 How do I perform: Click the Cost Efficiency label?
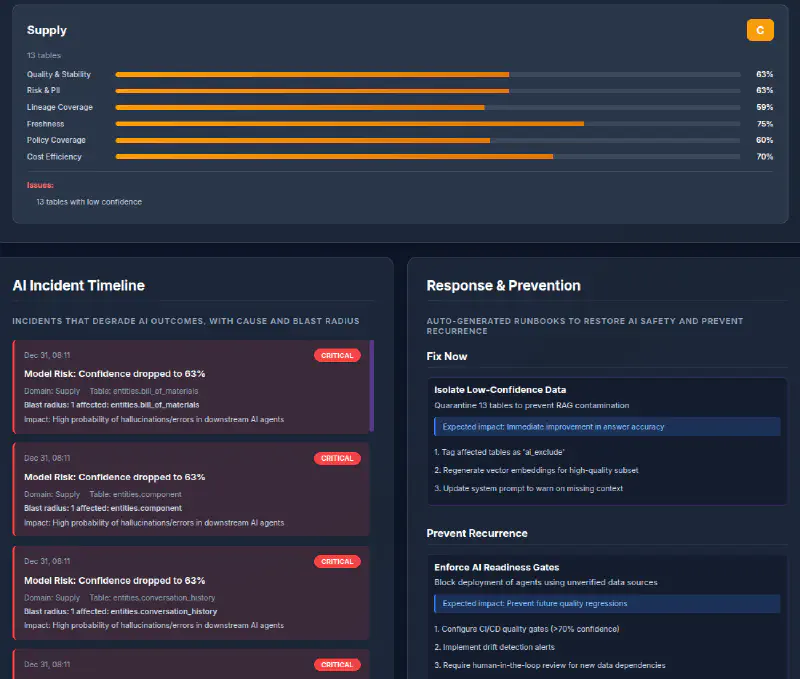click(54, 157)
